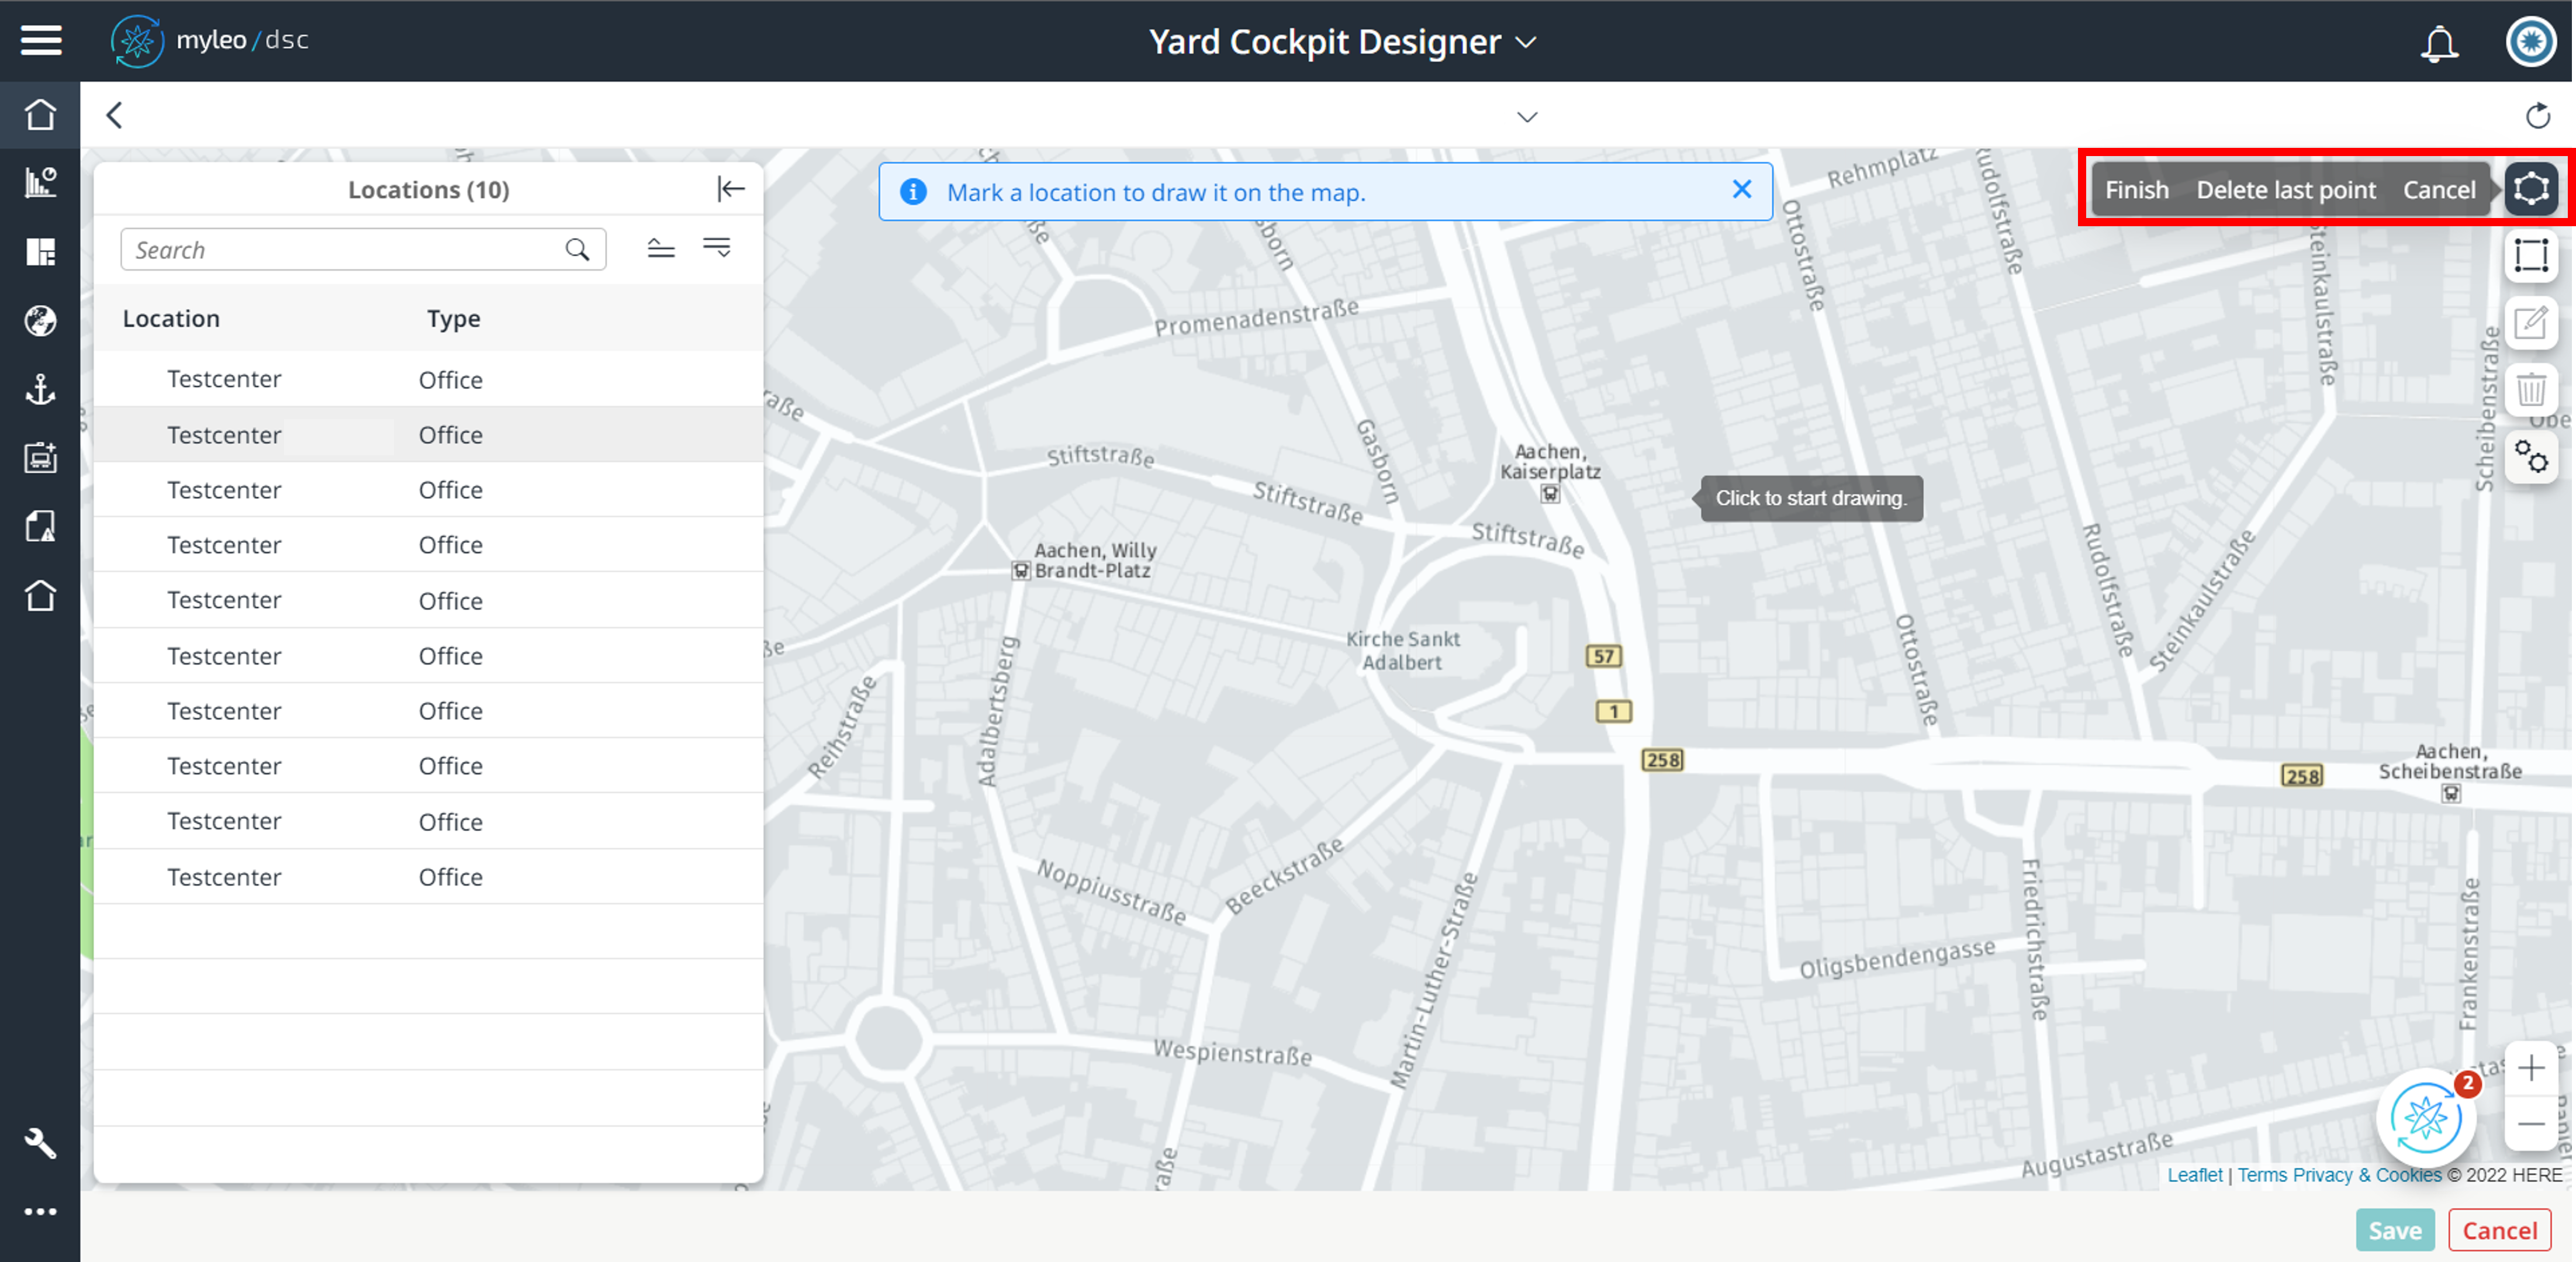Click the edit layers icon
This screenshot has width=2576, height=1262.
[2531, 323]
